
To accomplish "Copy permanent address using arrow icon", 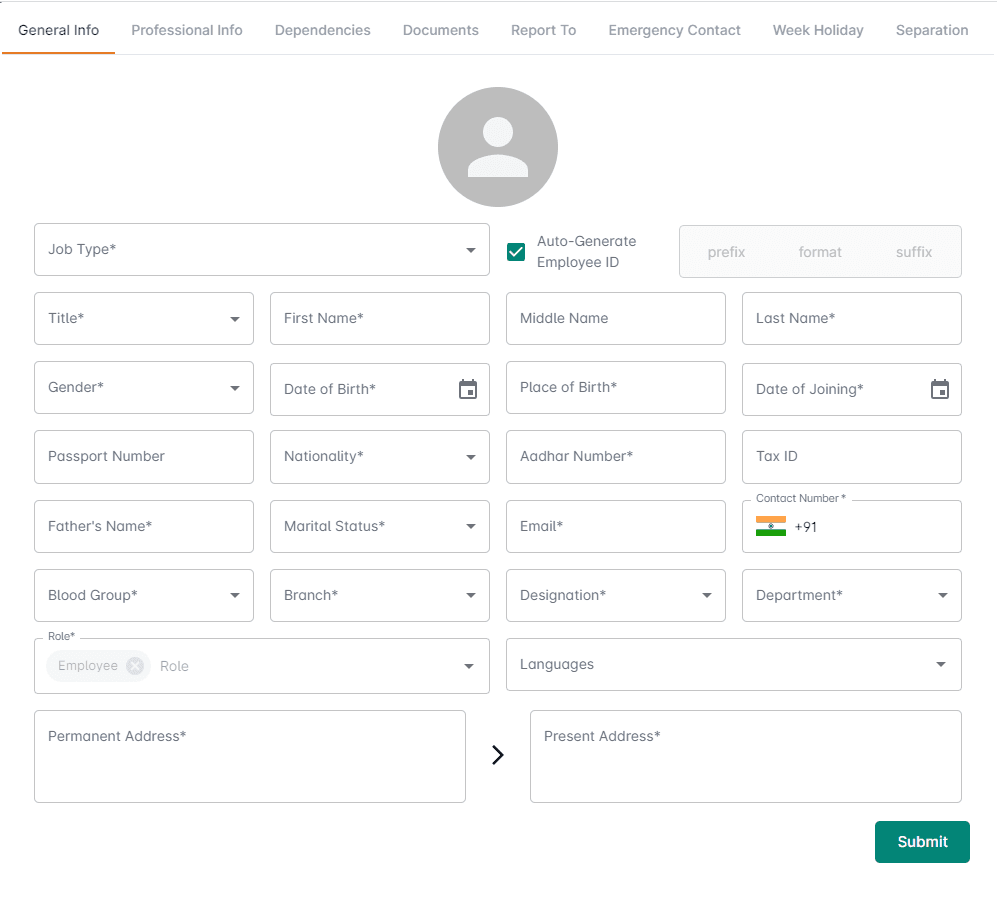I will [x=497, y=755].
